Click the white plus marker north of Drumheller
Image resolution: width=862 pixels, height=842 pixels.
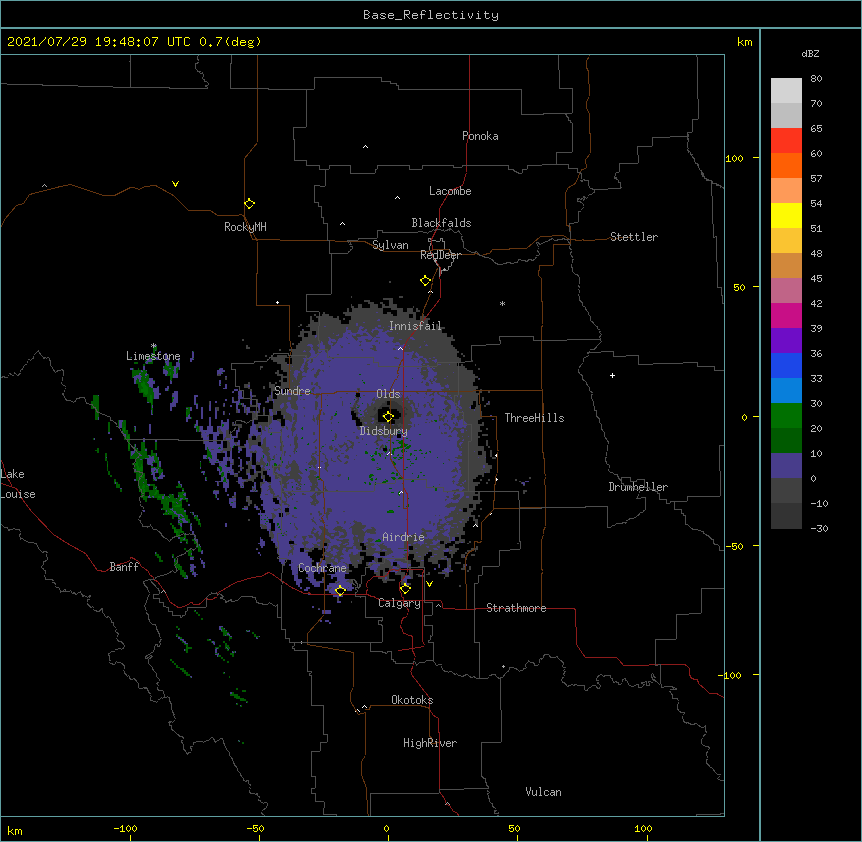[612, 375]
